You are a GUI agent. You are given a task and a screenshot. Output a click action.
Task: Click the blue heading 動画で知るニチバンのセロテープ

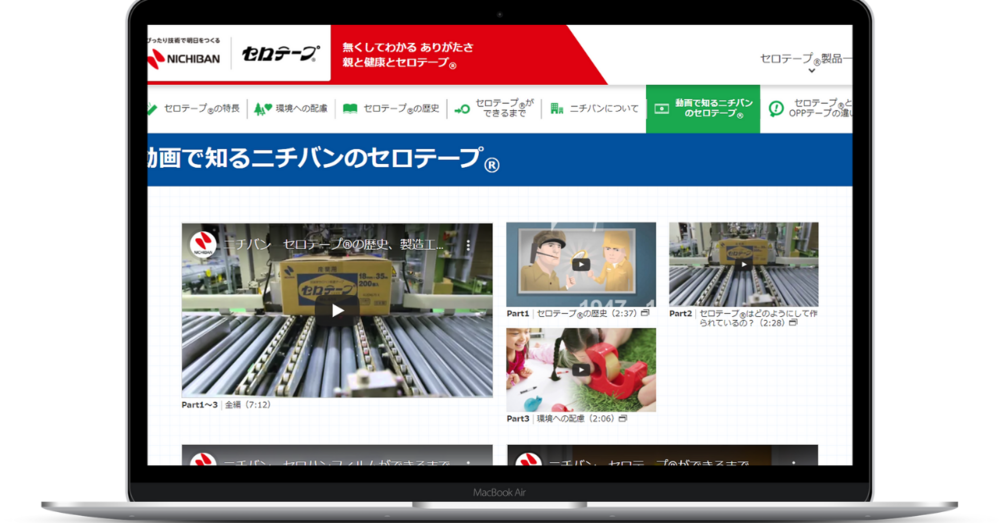click(324, 158)
